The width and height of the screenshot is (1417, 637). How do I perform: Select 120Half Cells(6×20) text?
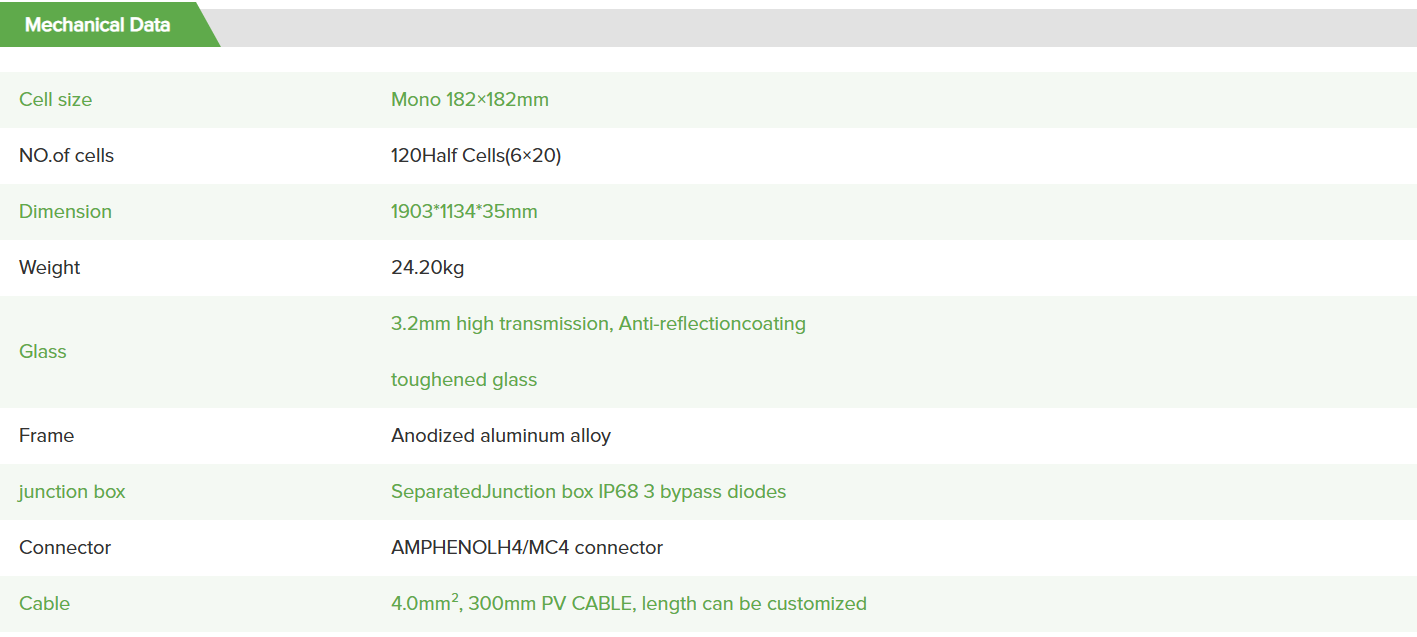[476, 156]
